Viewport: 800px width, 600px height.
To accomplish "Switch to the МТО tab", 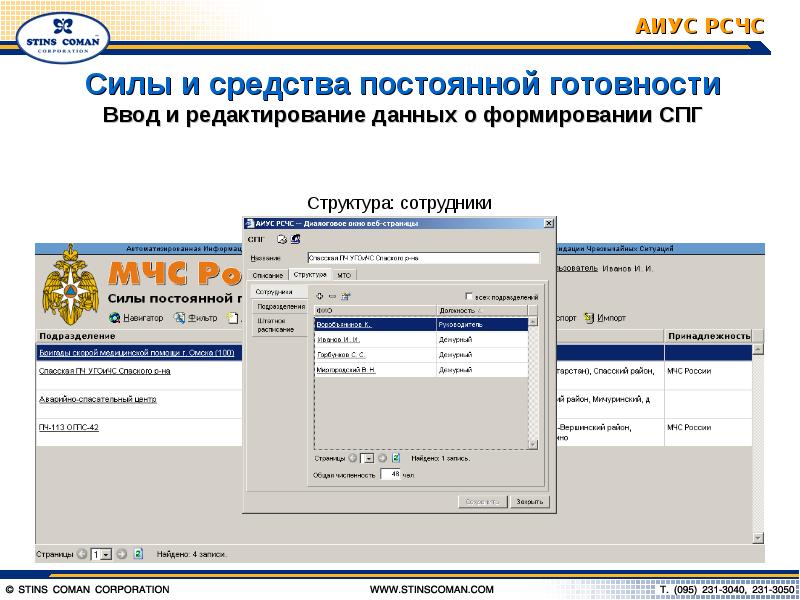I will (x=344, y=275).
